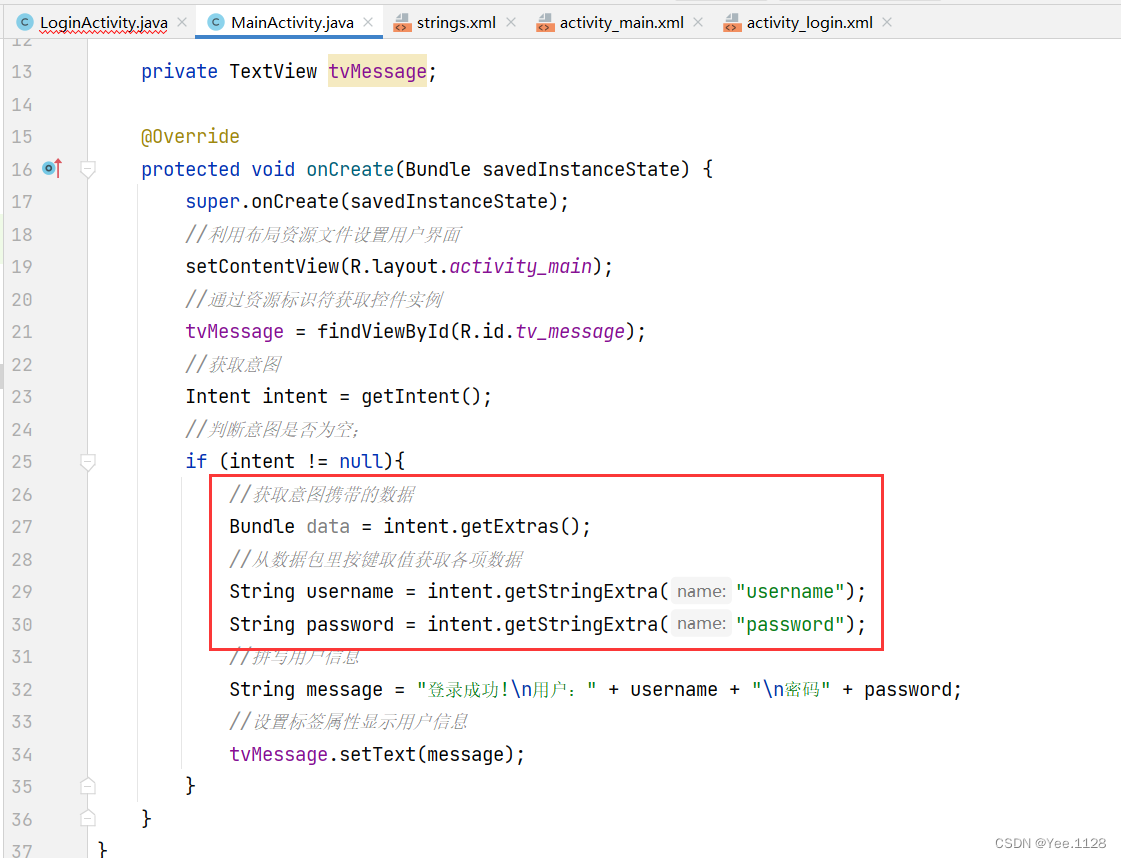
Task: Click super.onCreate(savedInstanceState) on line 17
Action: [372, 202]
